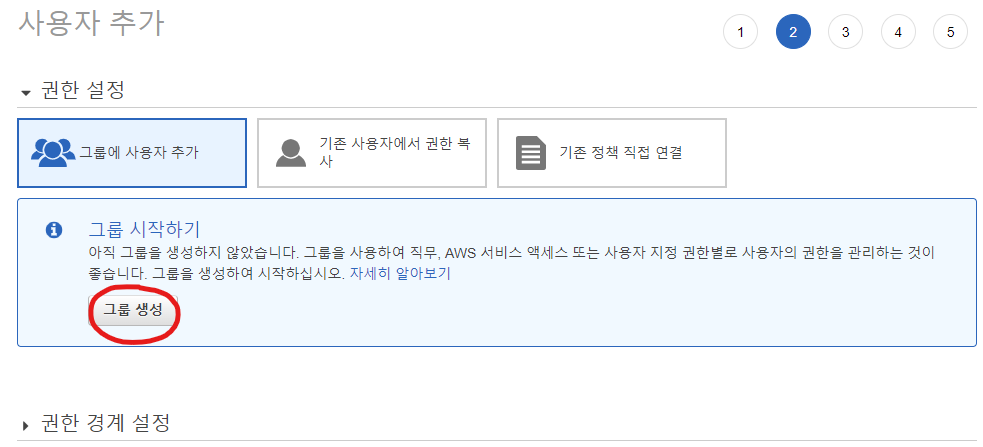
Task: Click the 권한 설정 heading label
Action: 83,90
